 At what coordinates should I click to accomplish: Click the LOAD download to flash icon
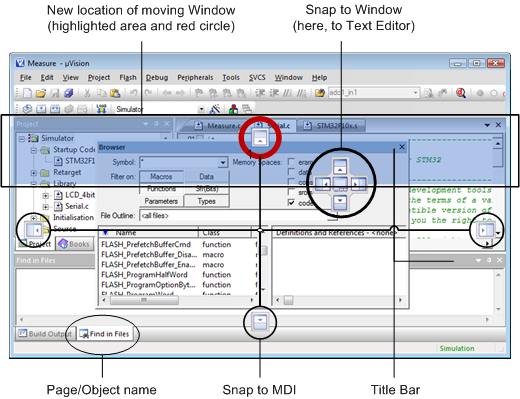coord(101,109)
